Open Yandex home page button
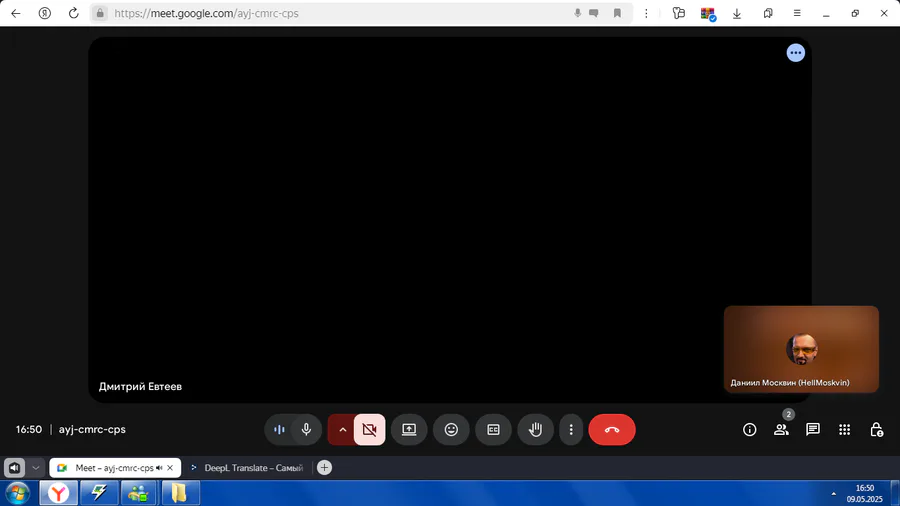 (x=45, y=13)
